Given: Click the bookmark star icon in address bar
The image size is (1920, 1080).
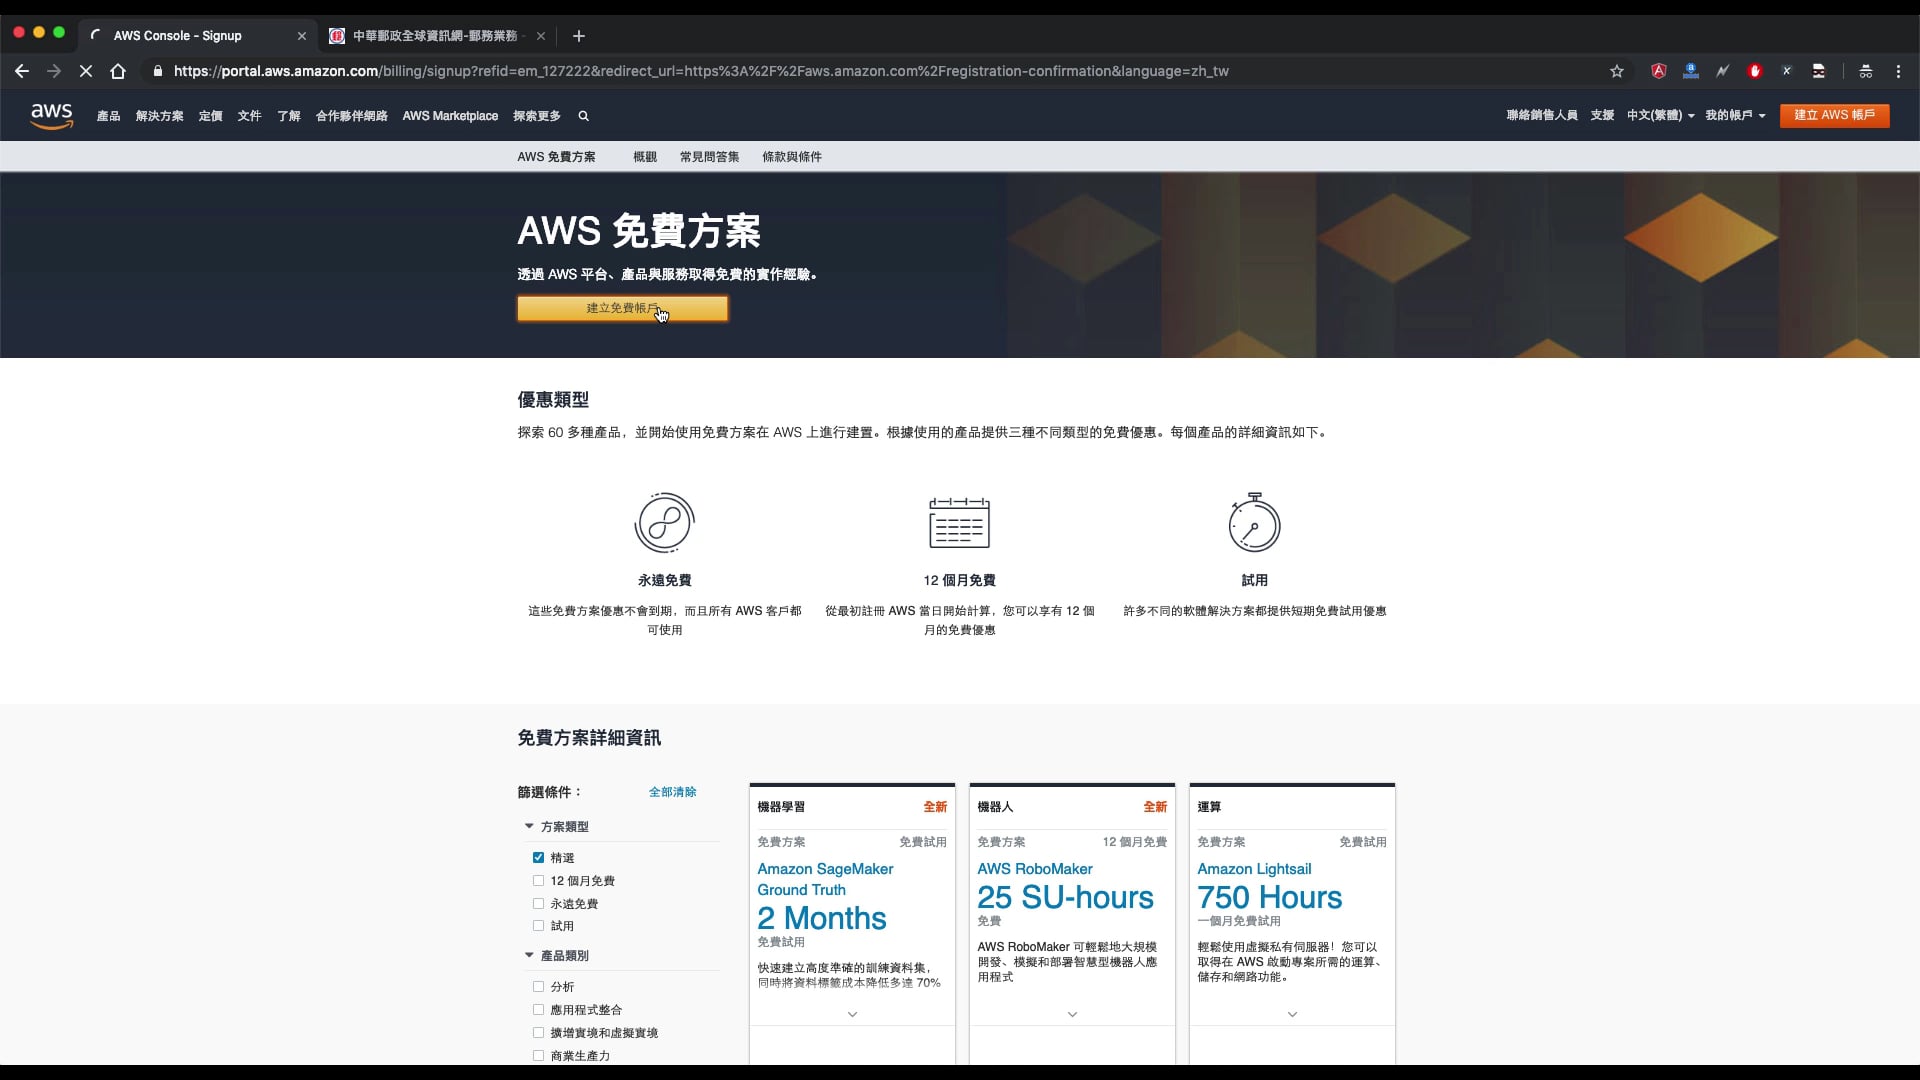Looking at the screenshot, I should tap(1616, 71).
